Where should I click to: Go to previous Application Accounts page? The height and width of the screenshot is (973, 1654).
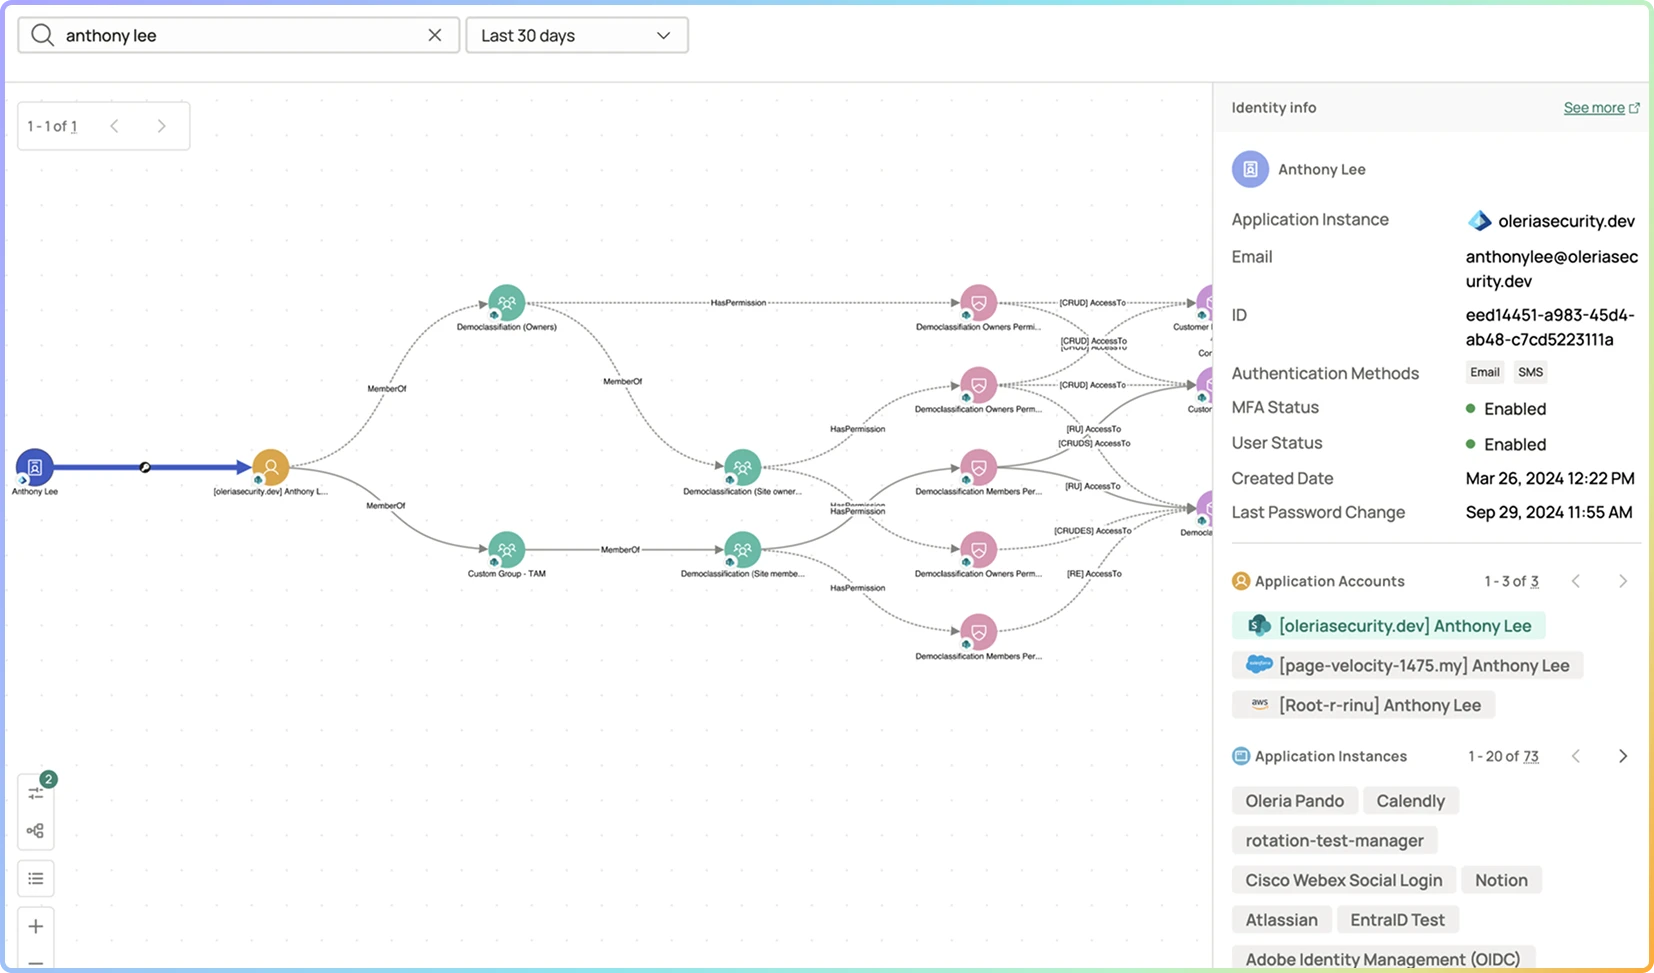pos(1576,581)
